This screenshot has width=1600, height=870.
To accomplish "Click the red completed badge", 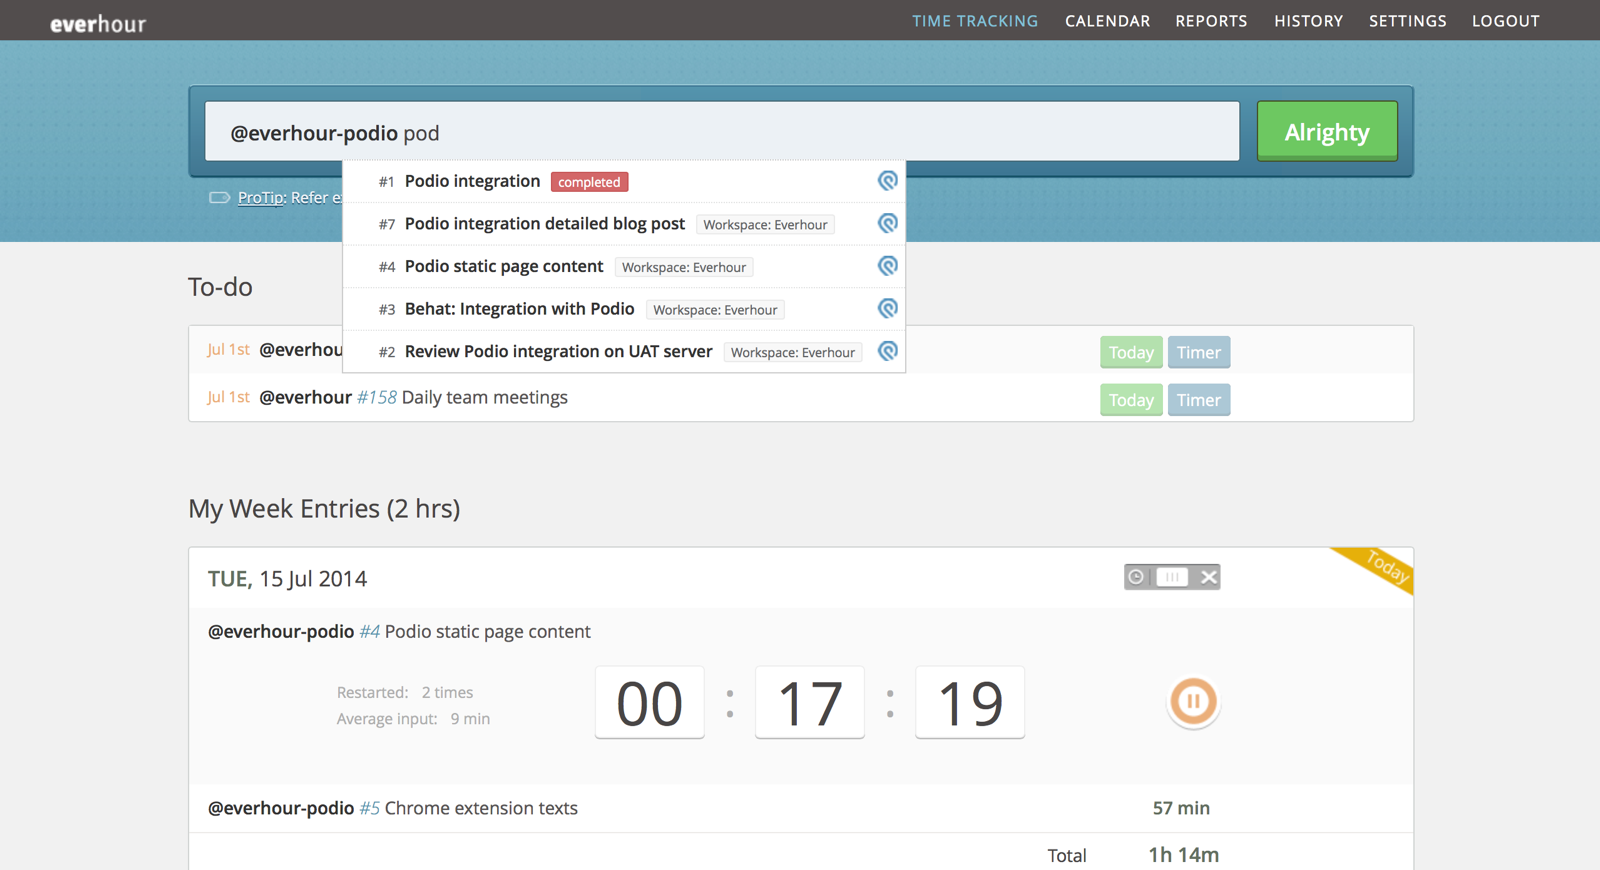I will click(x=589, y=182).
